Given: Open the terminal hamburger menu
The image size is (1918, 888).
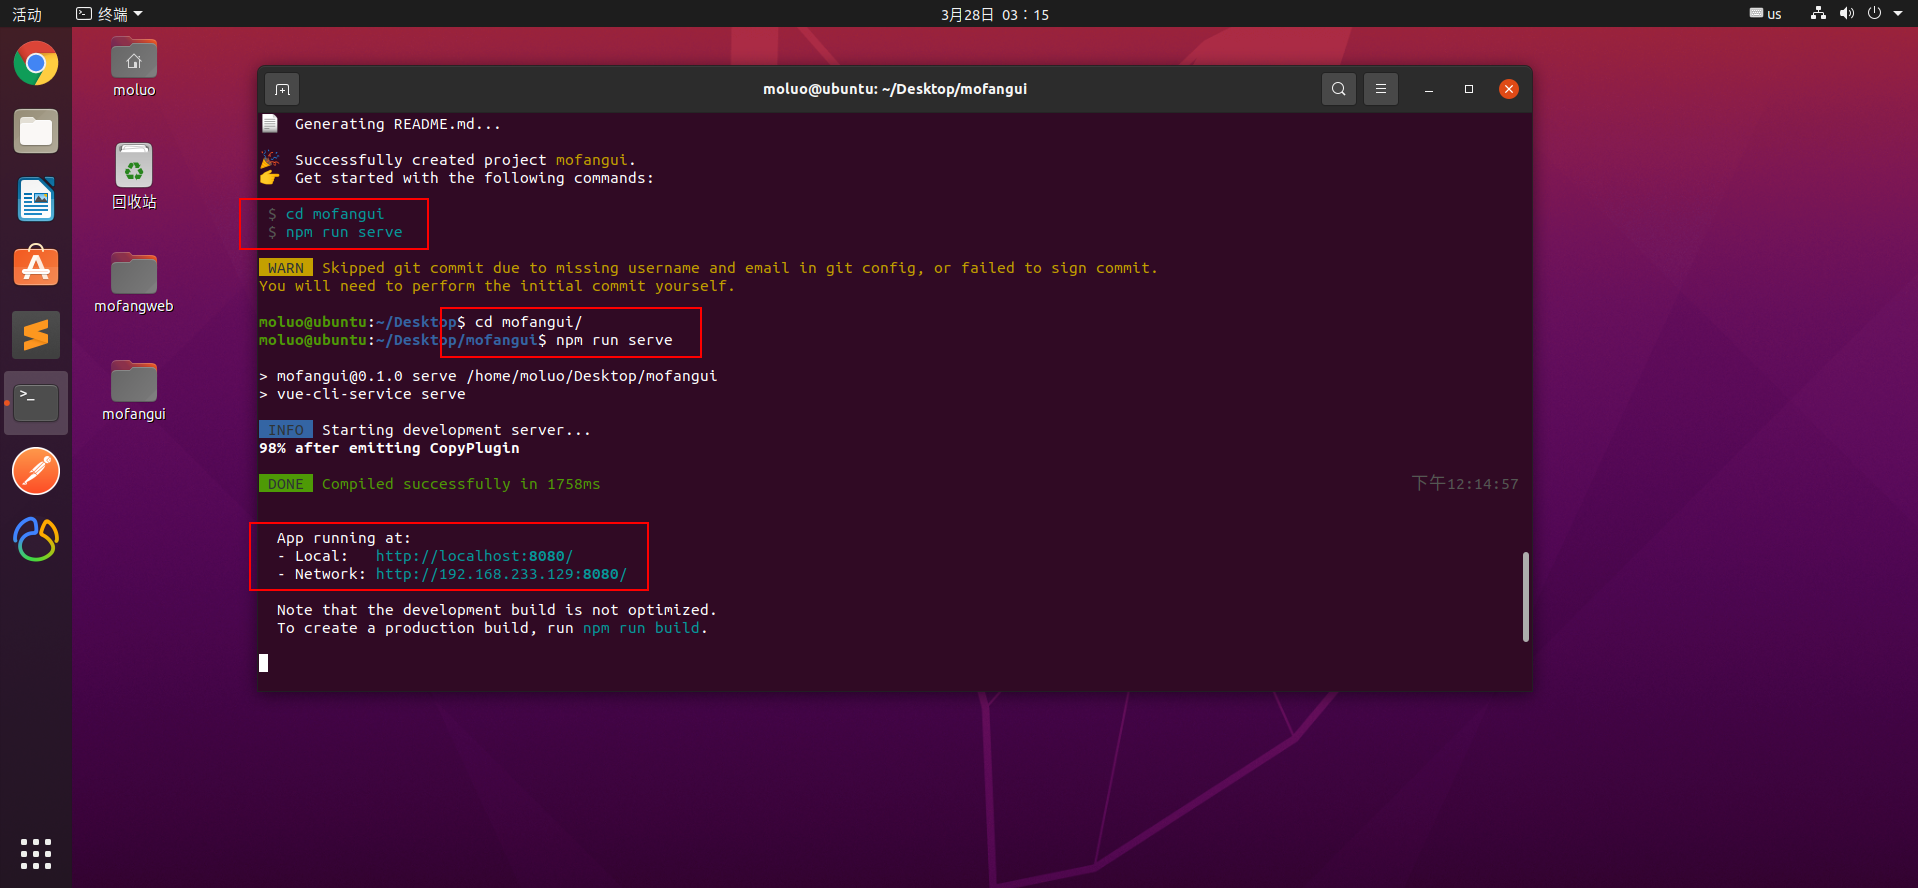Looking at the screenshot, I should coord(1381,89).
